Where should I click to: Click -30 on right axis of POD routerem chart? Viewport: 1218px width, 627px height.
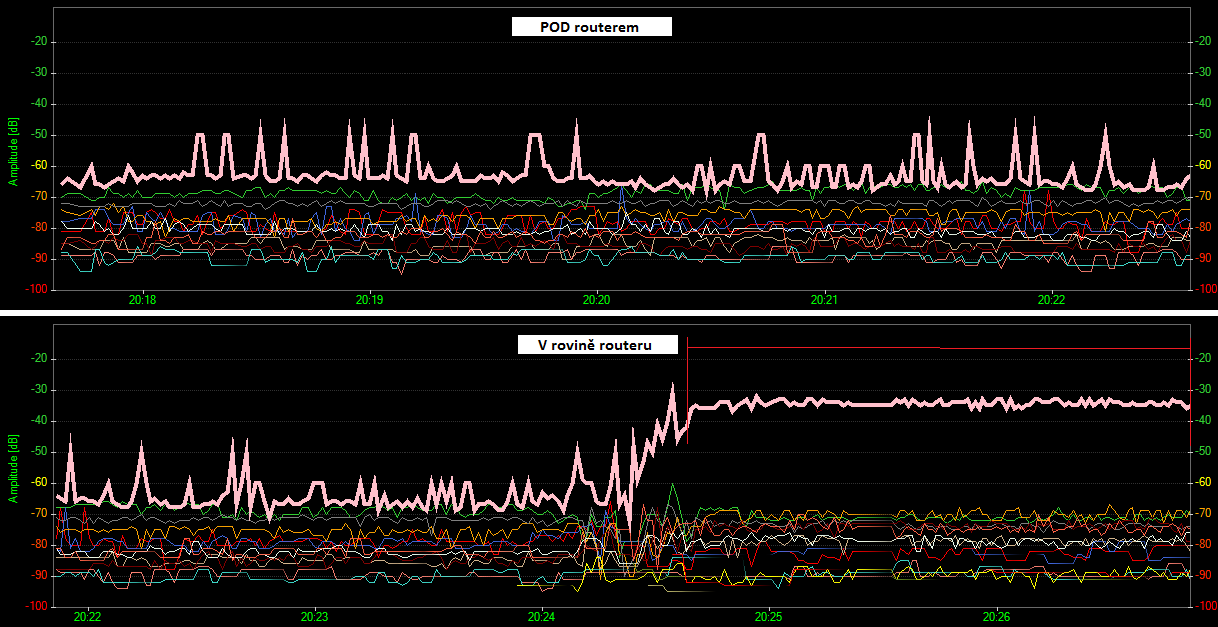point(1203,72)
